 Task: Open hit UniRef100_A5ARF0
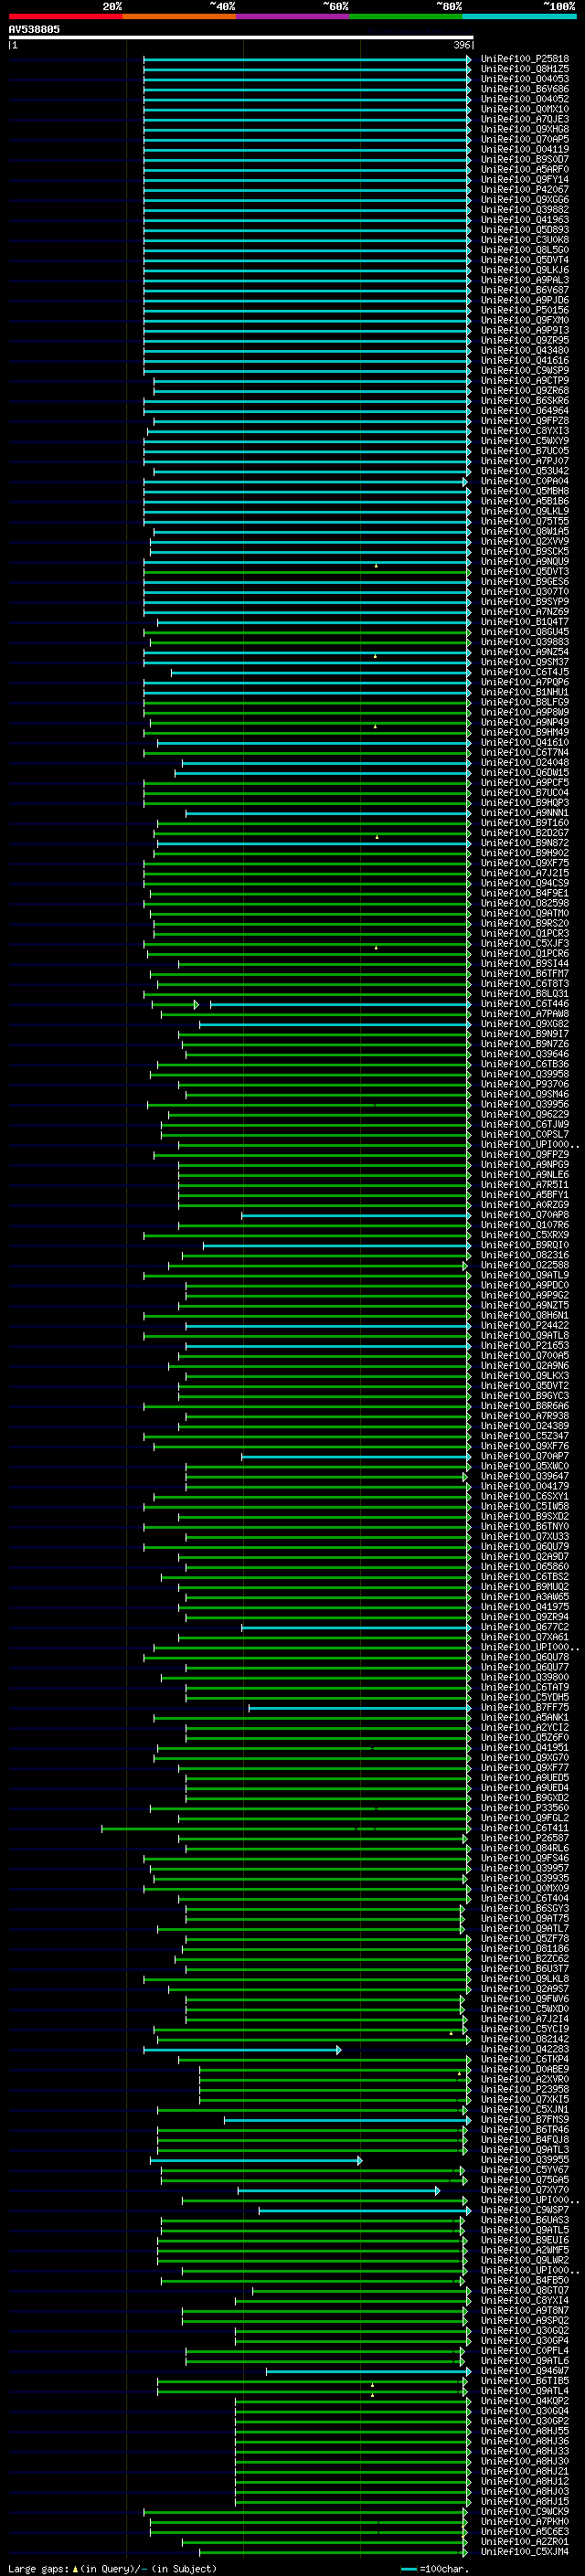click(525, 170)
